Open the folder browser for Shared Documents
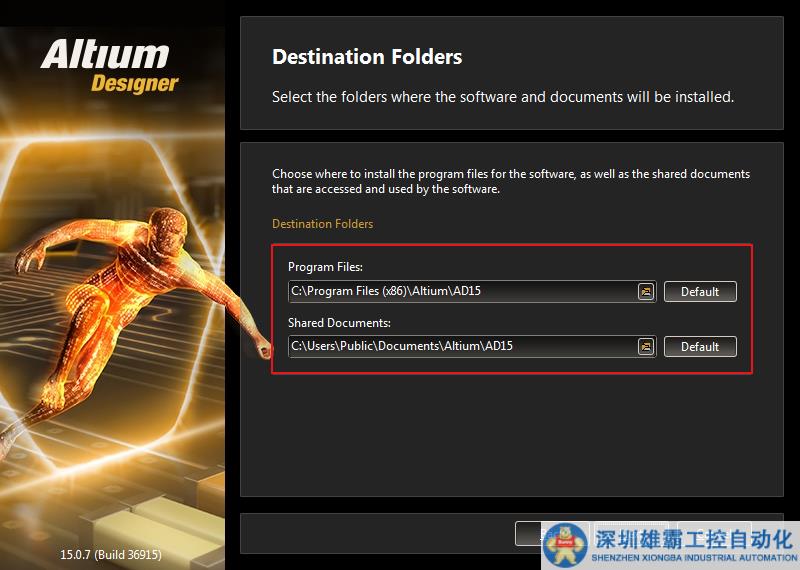This screenshot has width=800, height=570. (646, 347)
